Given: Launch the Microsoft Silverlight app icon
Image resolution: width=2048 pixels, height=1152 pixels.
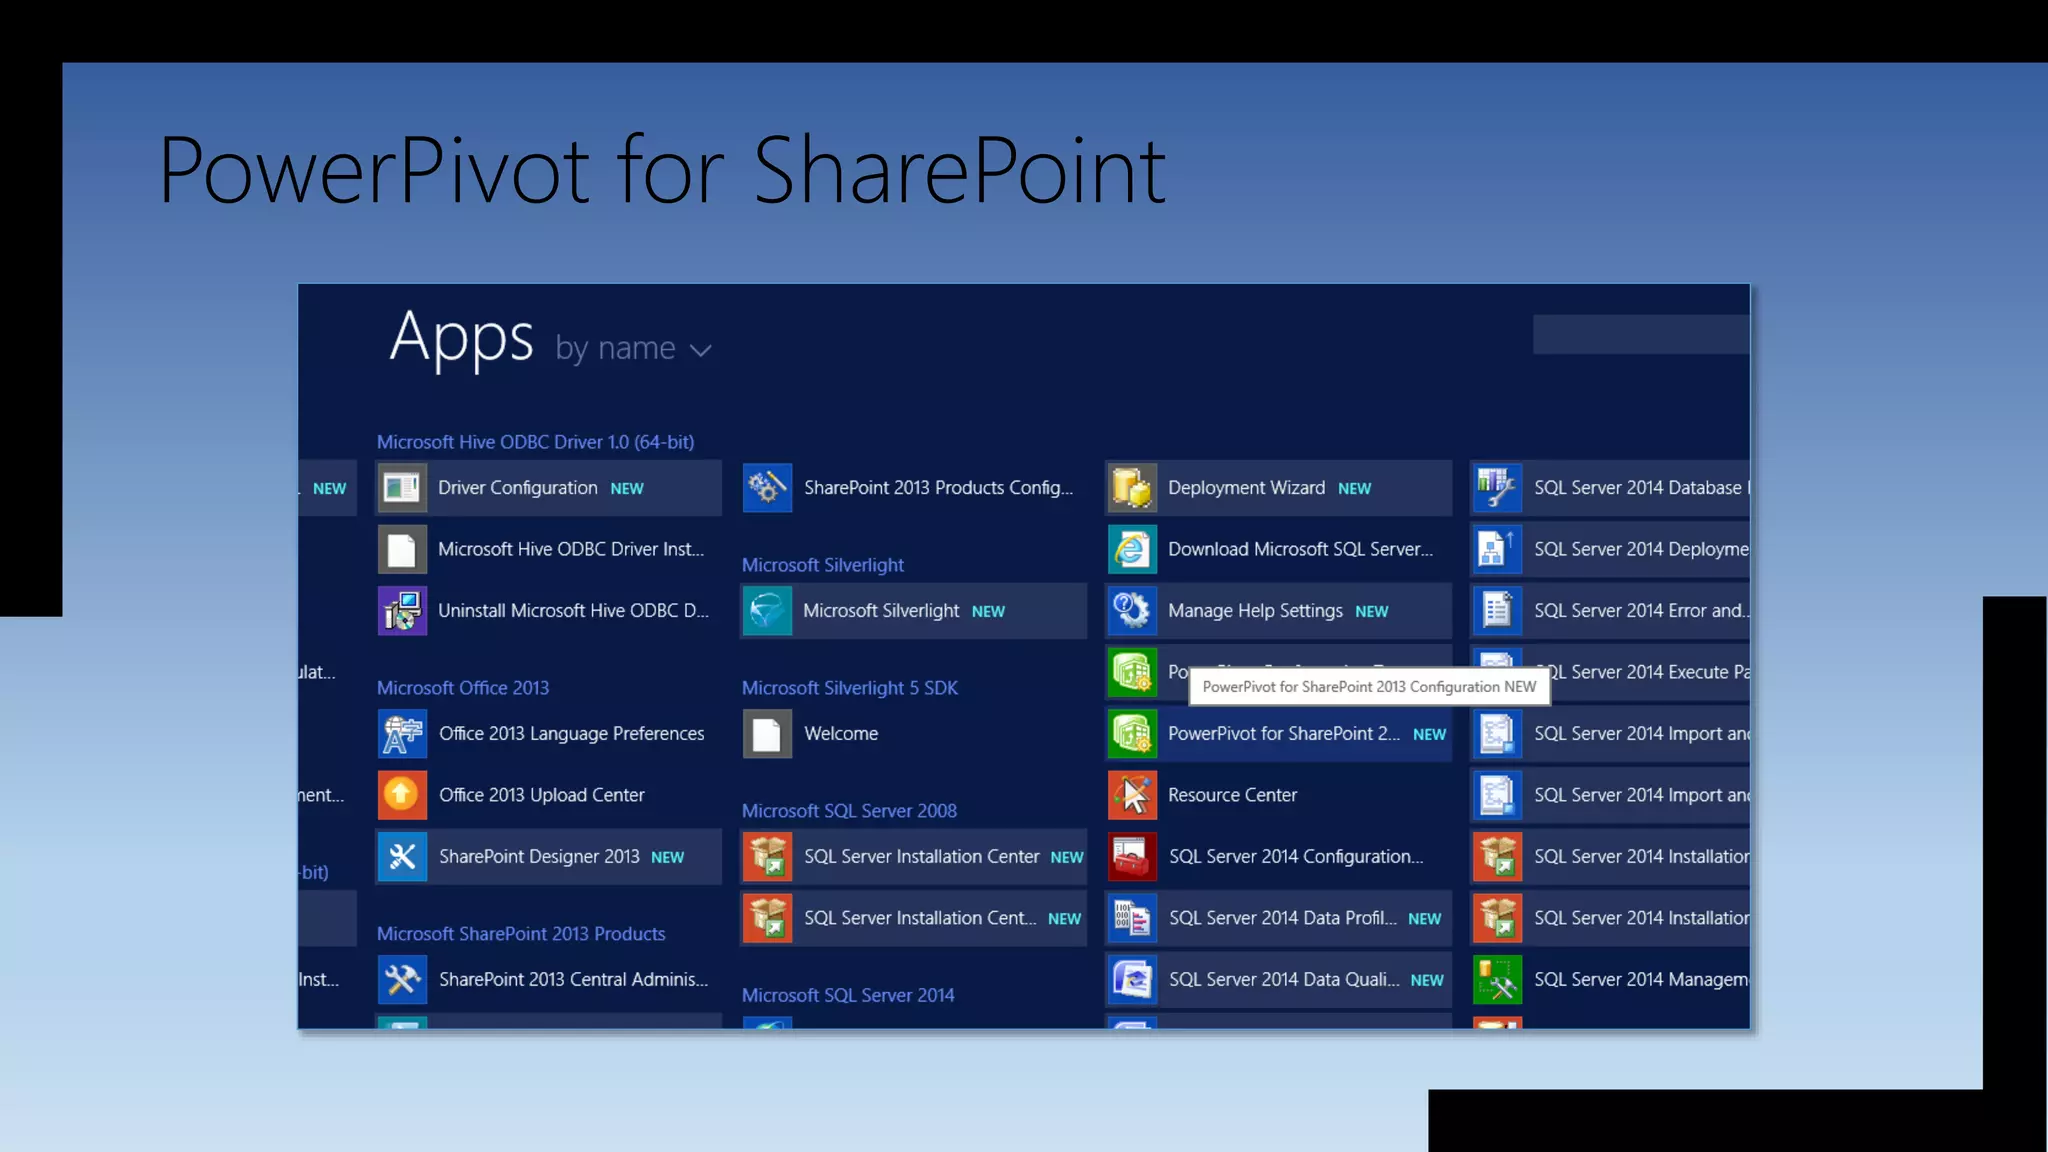Looking at the screenshot, I should pos(767,610).
